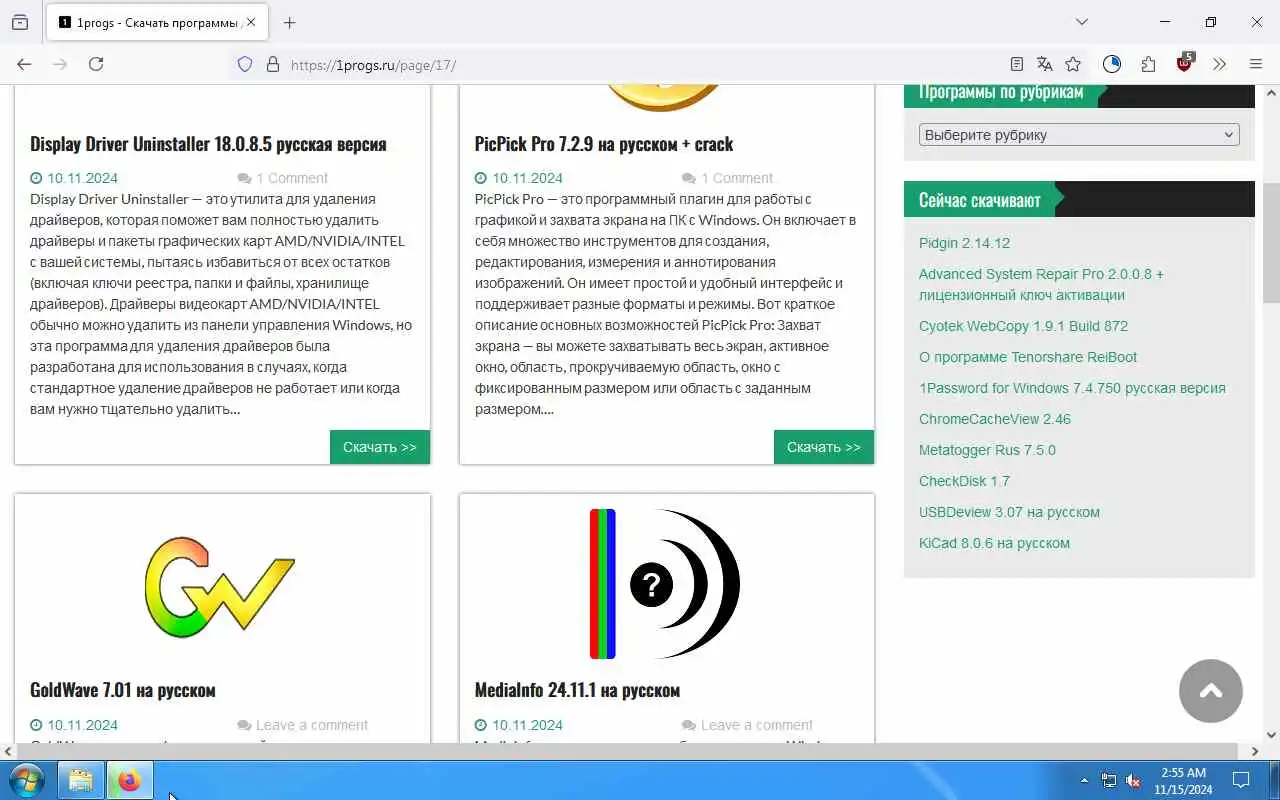The image size is (1280, 800).
Task: Open Cyotek WebCopy 1.9.1 Build 872
Action: 1023,326
